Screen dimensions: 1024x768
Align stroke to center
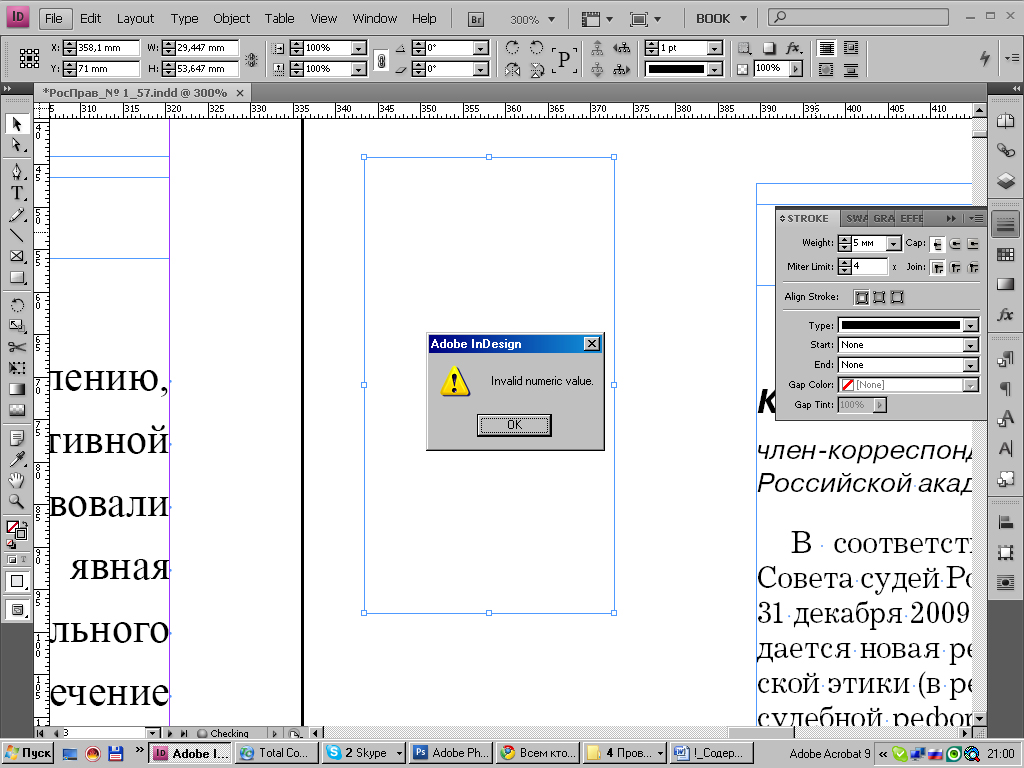pyautogui.click(x=862, y=297)
